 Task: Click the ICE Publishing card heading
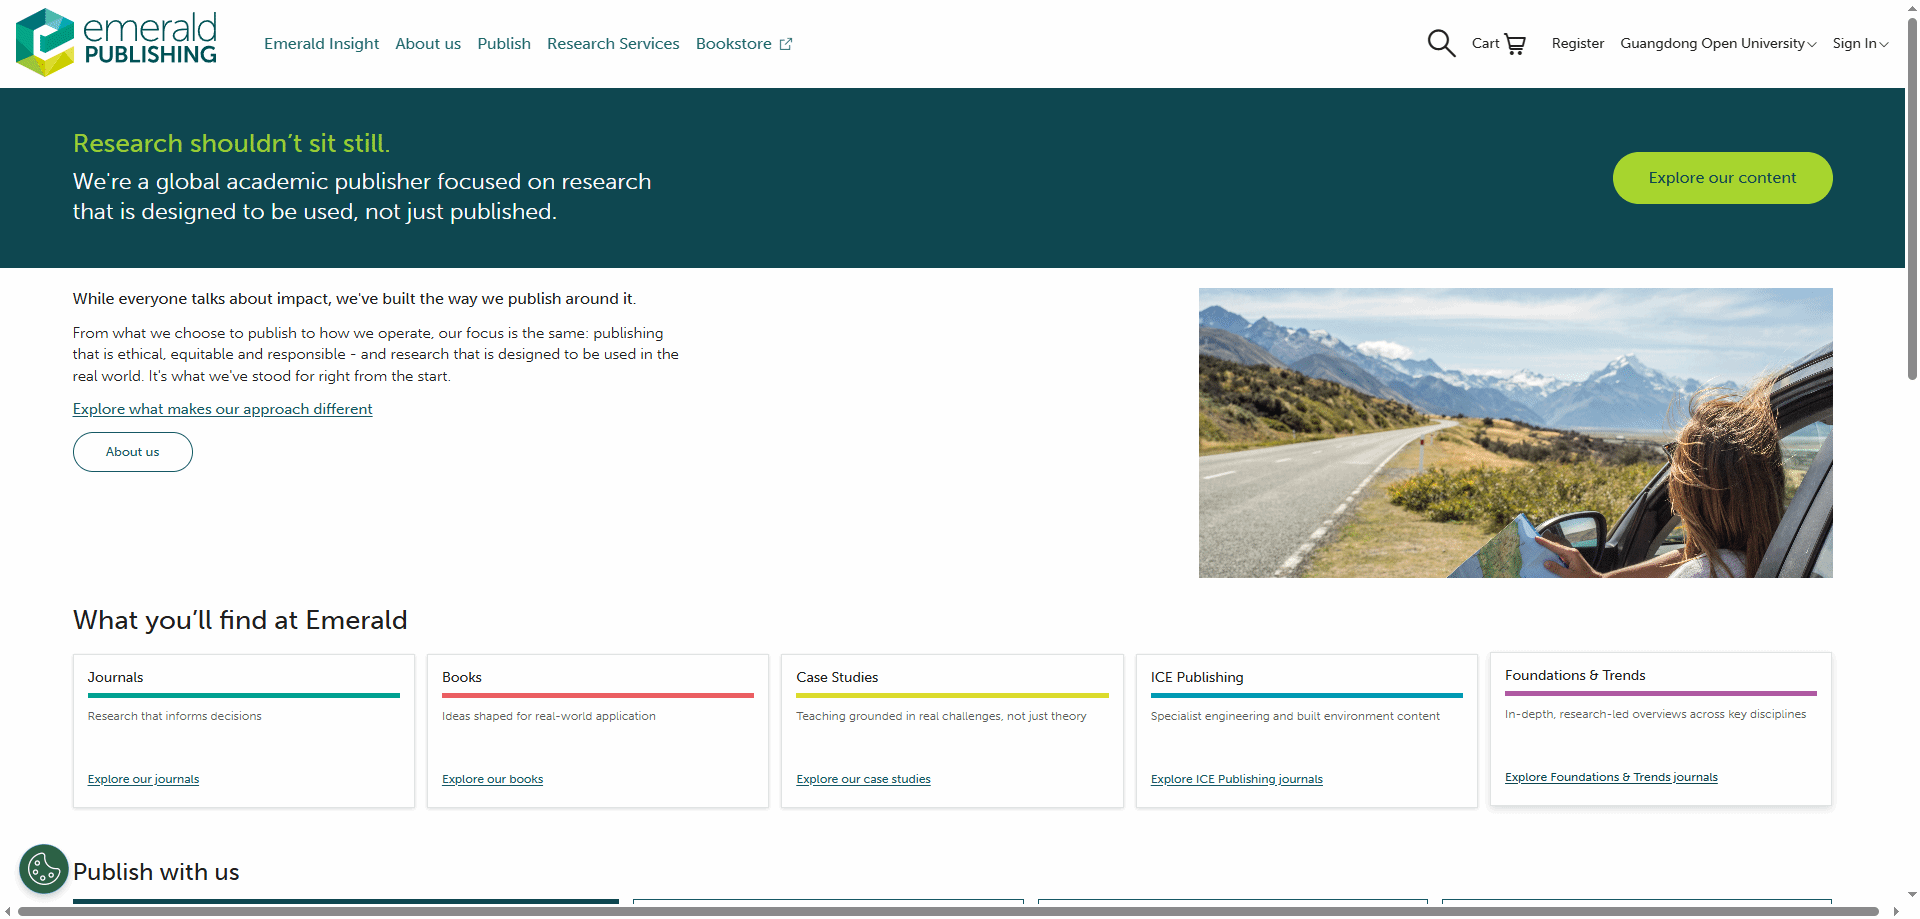pos(1197,677)
